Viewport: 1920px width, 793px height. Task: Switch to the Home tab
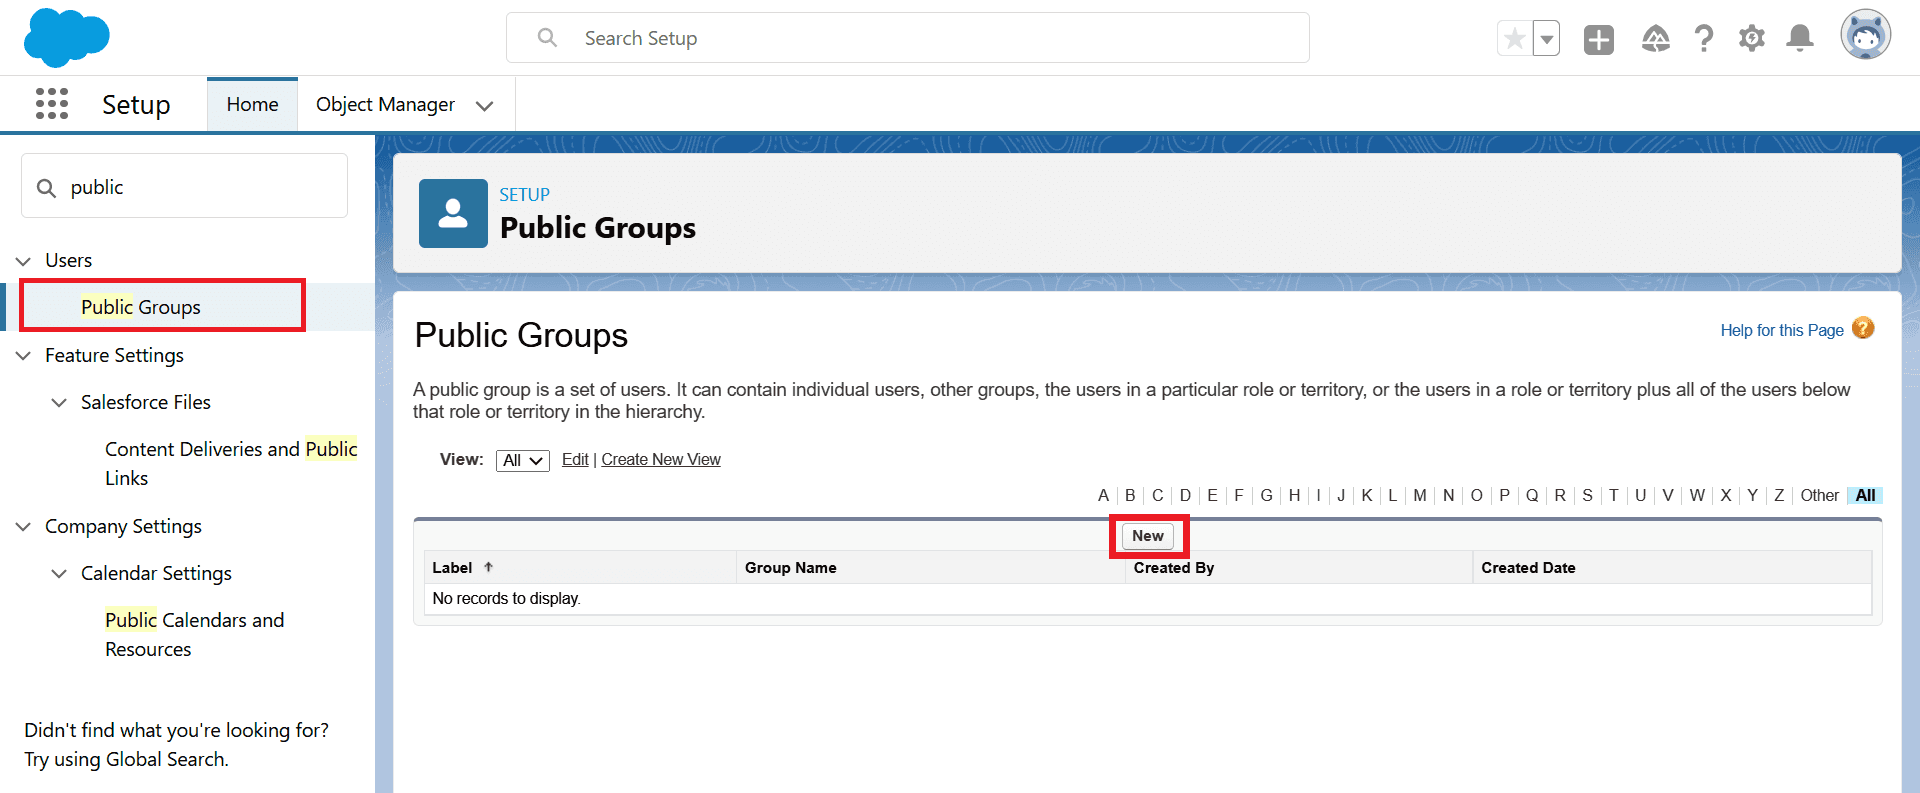tap(252, 105)
